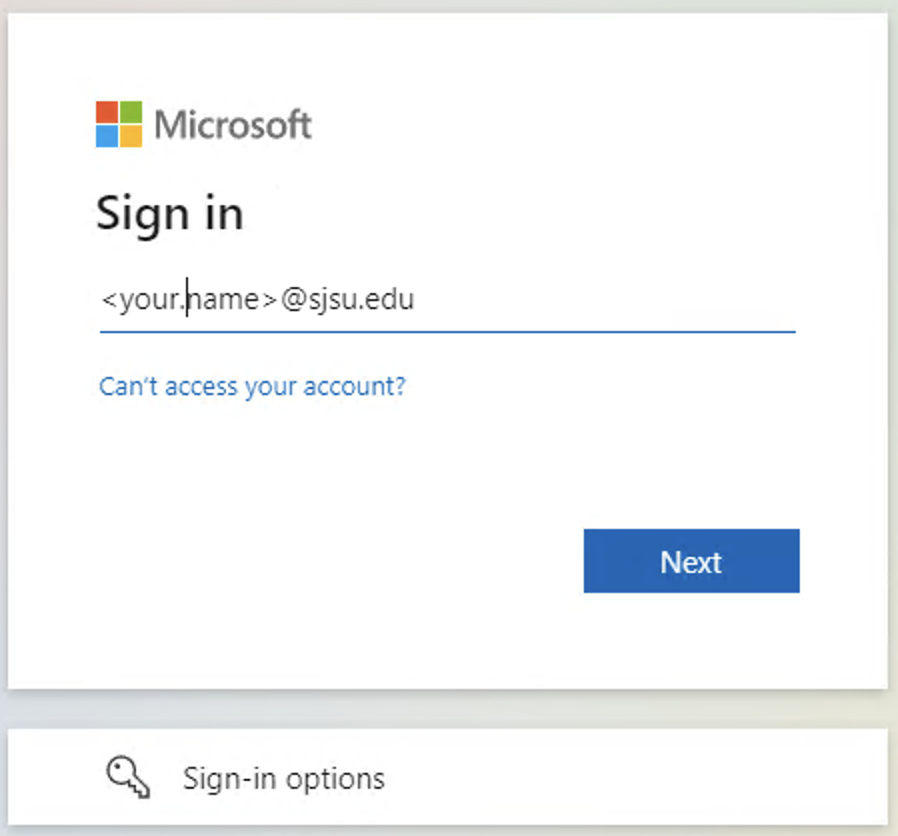This screenshot has width=898, height=836.
Task: Click the <your.name>@sjsu.edu placeholder text
Action: tap(258, 298)
